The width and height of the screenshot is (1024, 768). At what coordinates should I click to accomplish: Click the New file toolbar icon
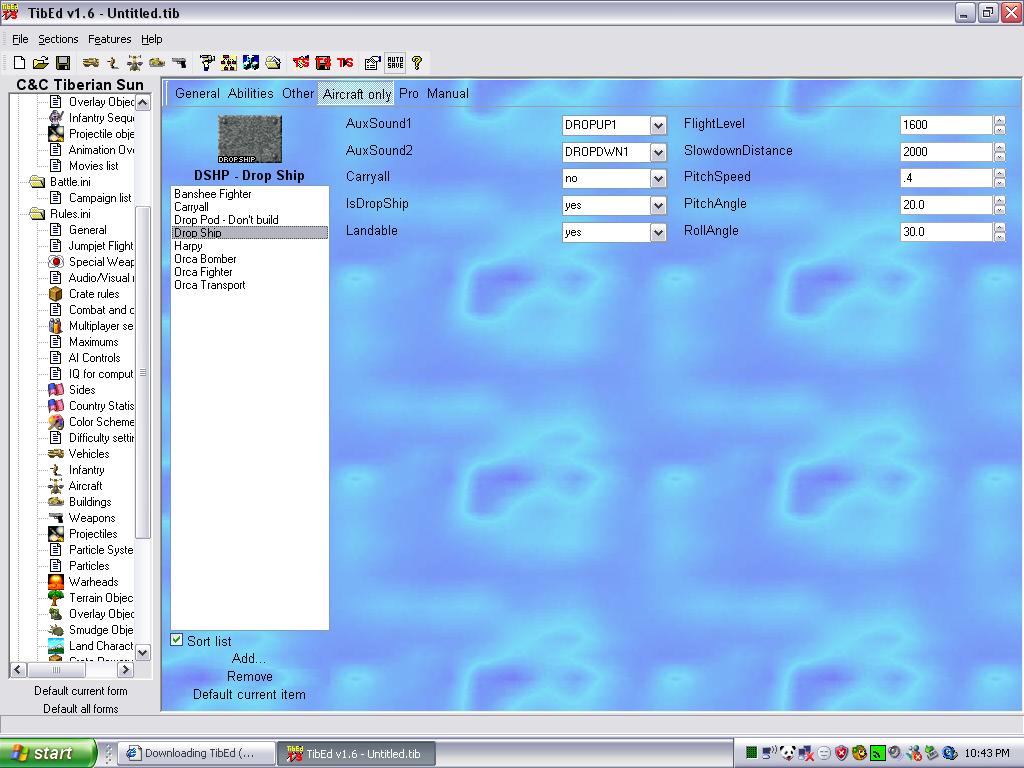(19, 62)
